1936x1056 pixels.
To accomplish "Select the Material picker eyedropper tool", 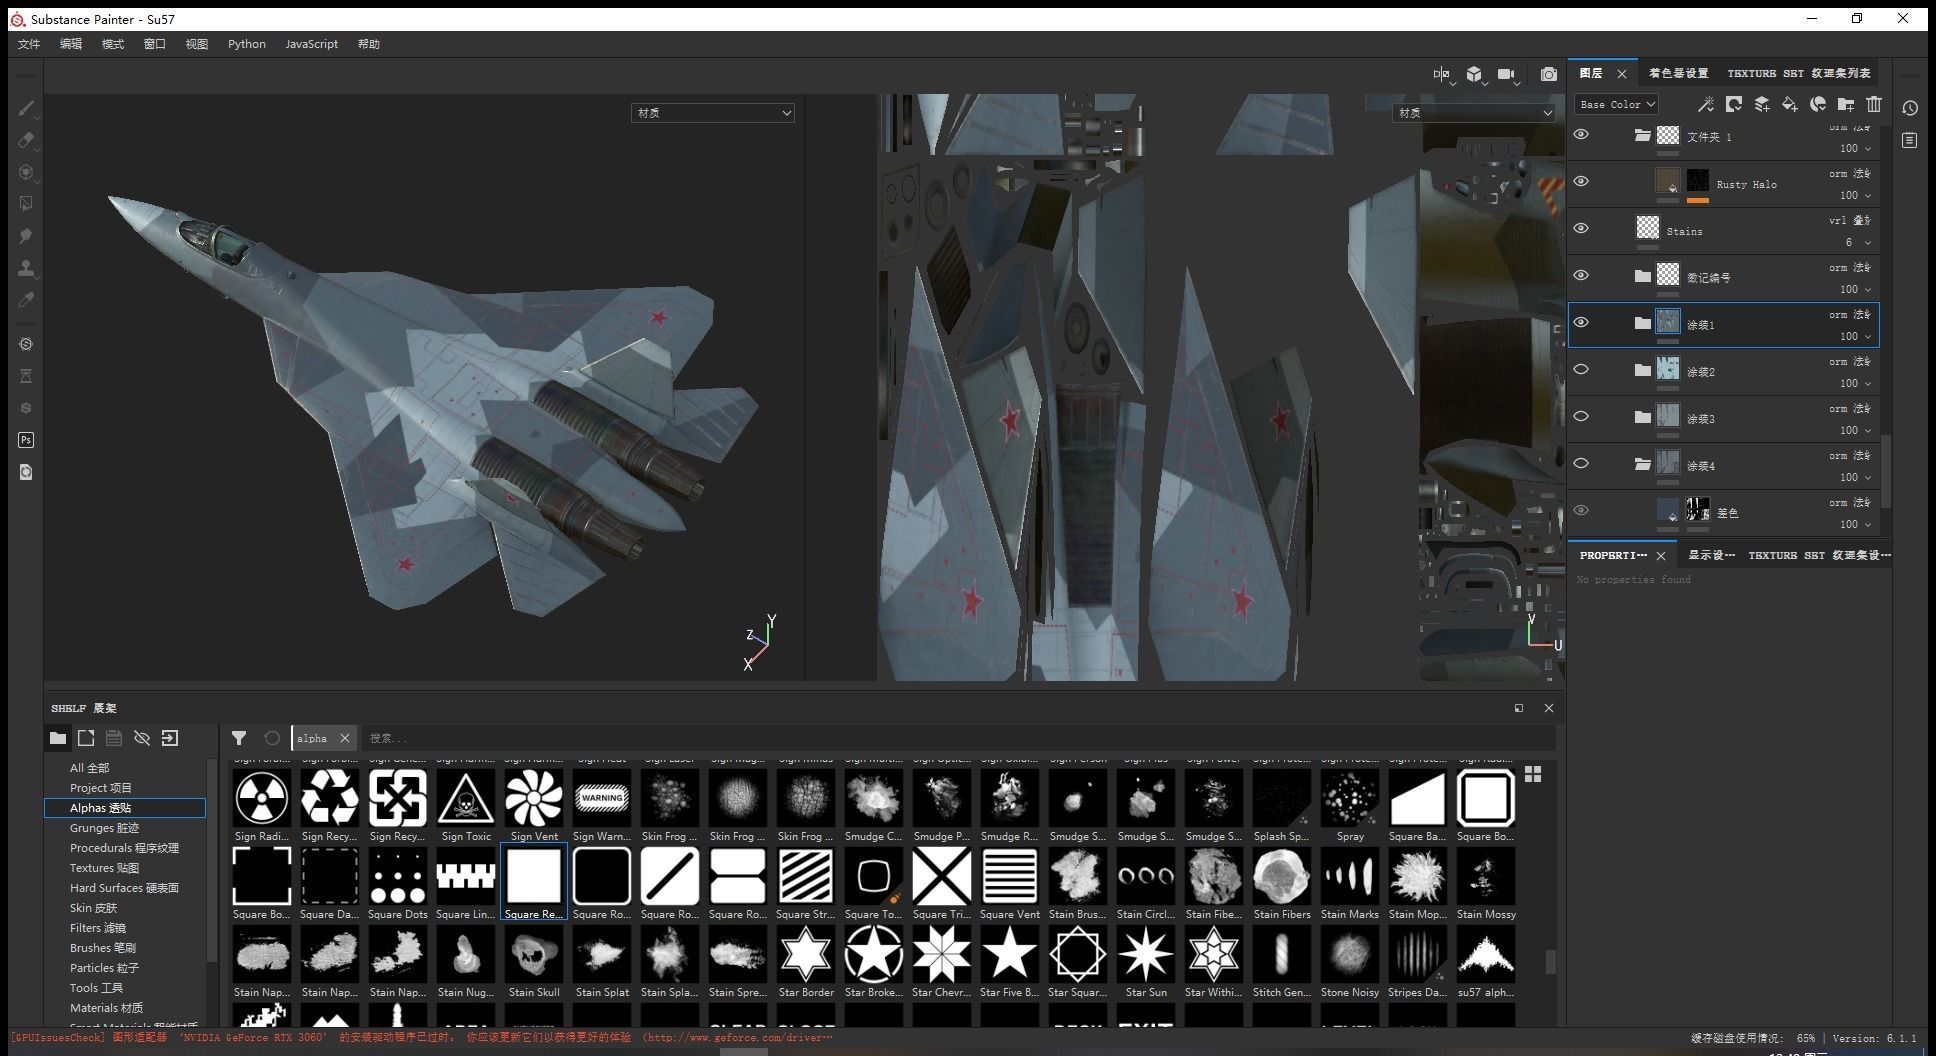I will tap(26, 300).
